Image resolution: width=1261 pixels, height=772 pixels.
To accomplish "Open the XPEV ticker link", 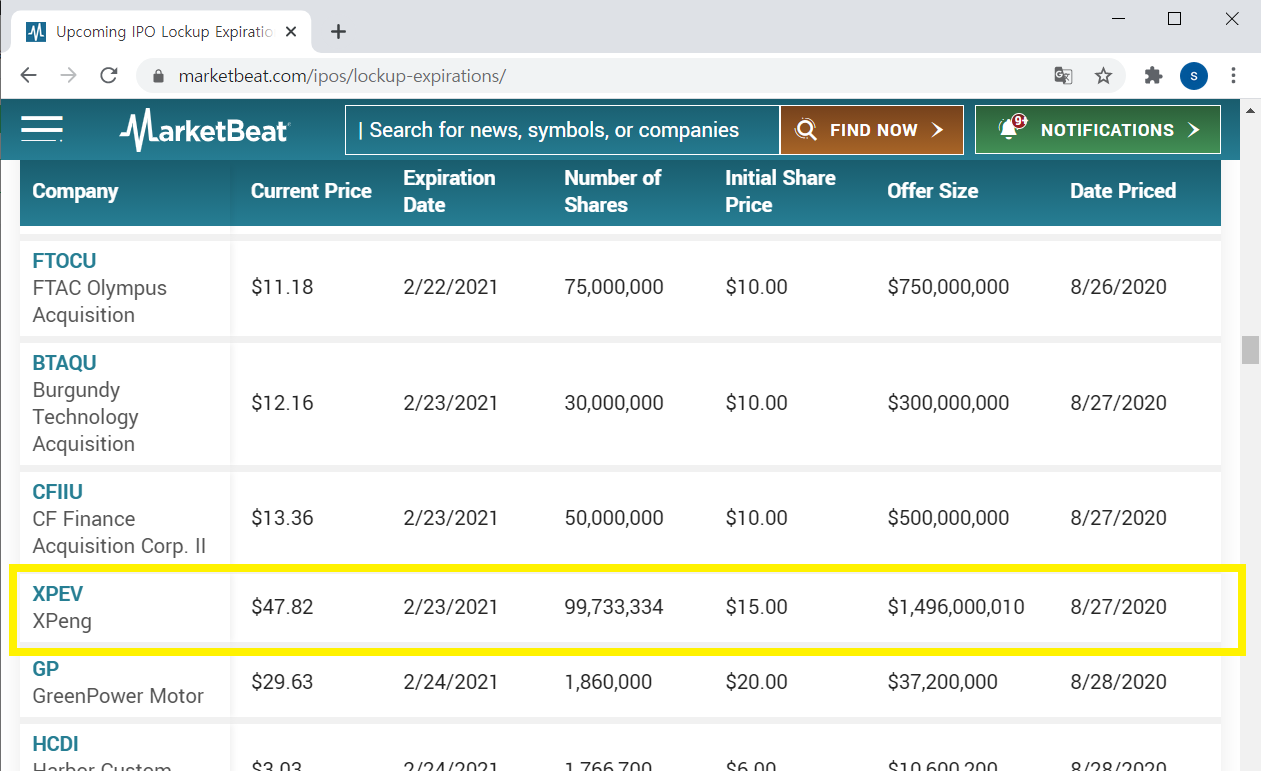I will pyautogui.click(x=57, y=594).
